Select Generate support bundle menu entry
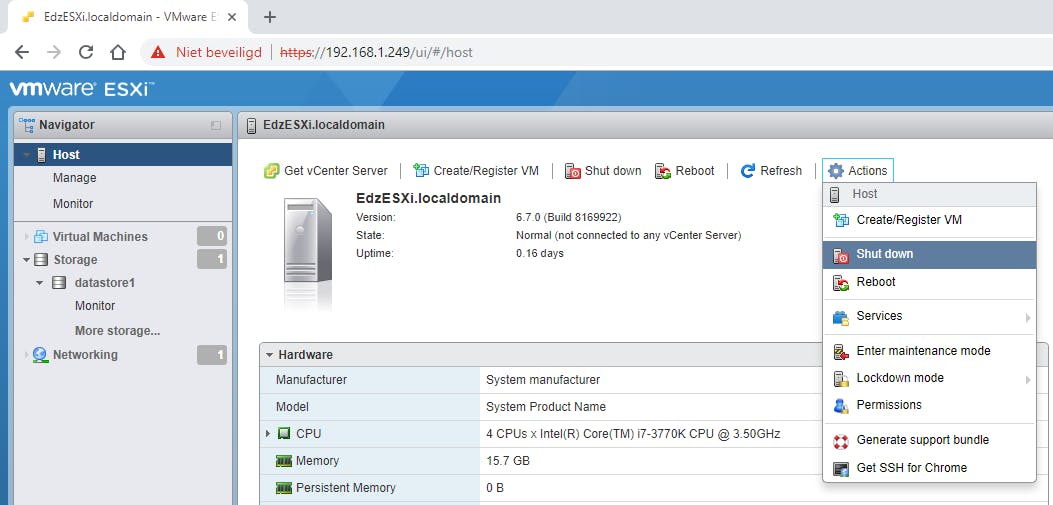 coord(929,441)
